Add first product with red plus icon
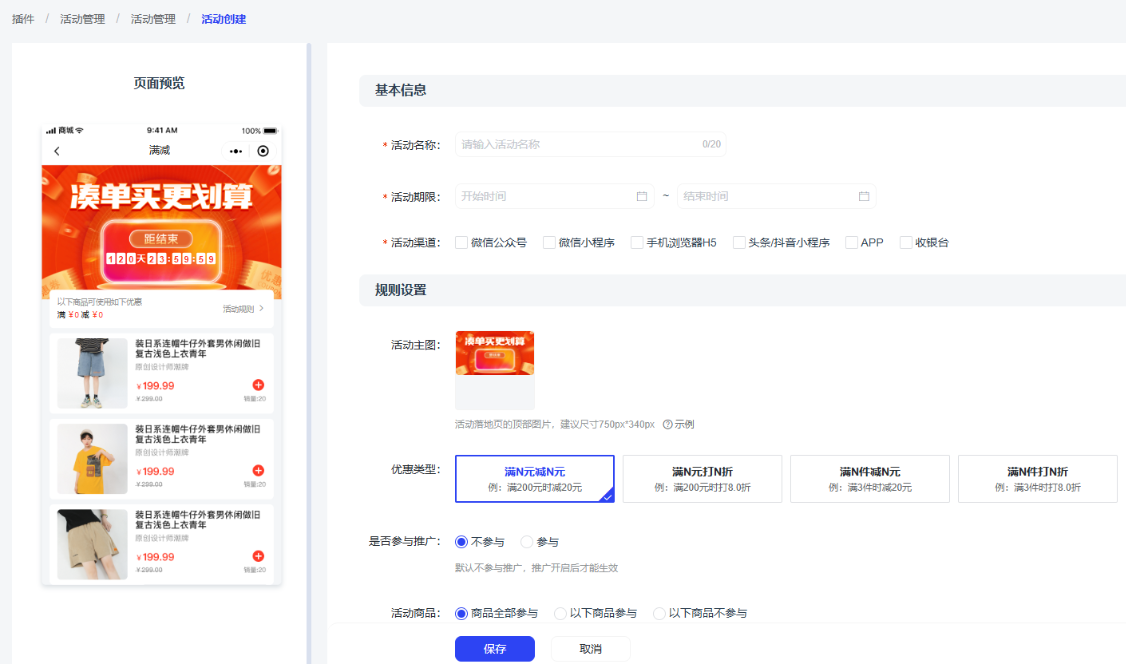This screenshot has width=1126, height=664. click(258, 385)
